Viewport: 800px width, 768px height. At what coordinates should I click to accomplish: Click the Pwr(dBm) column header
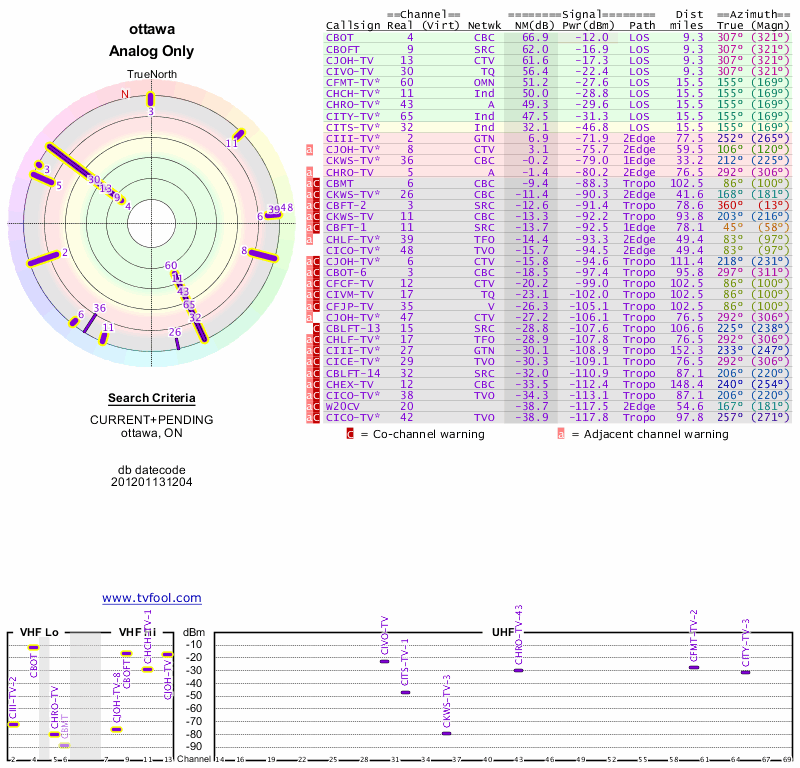tap(588, 26)
